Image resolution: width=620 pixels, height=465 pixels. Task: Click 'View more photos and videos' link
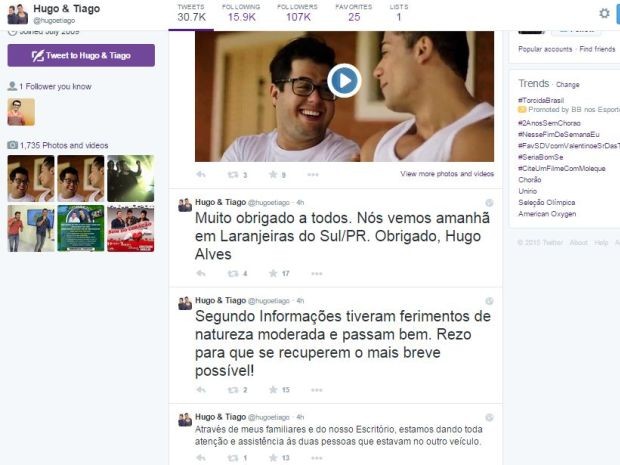[x=446, y=174]
